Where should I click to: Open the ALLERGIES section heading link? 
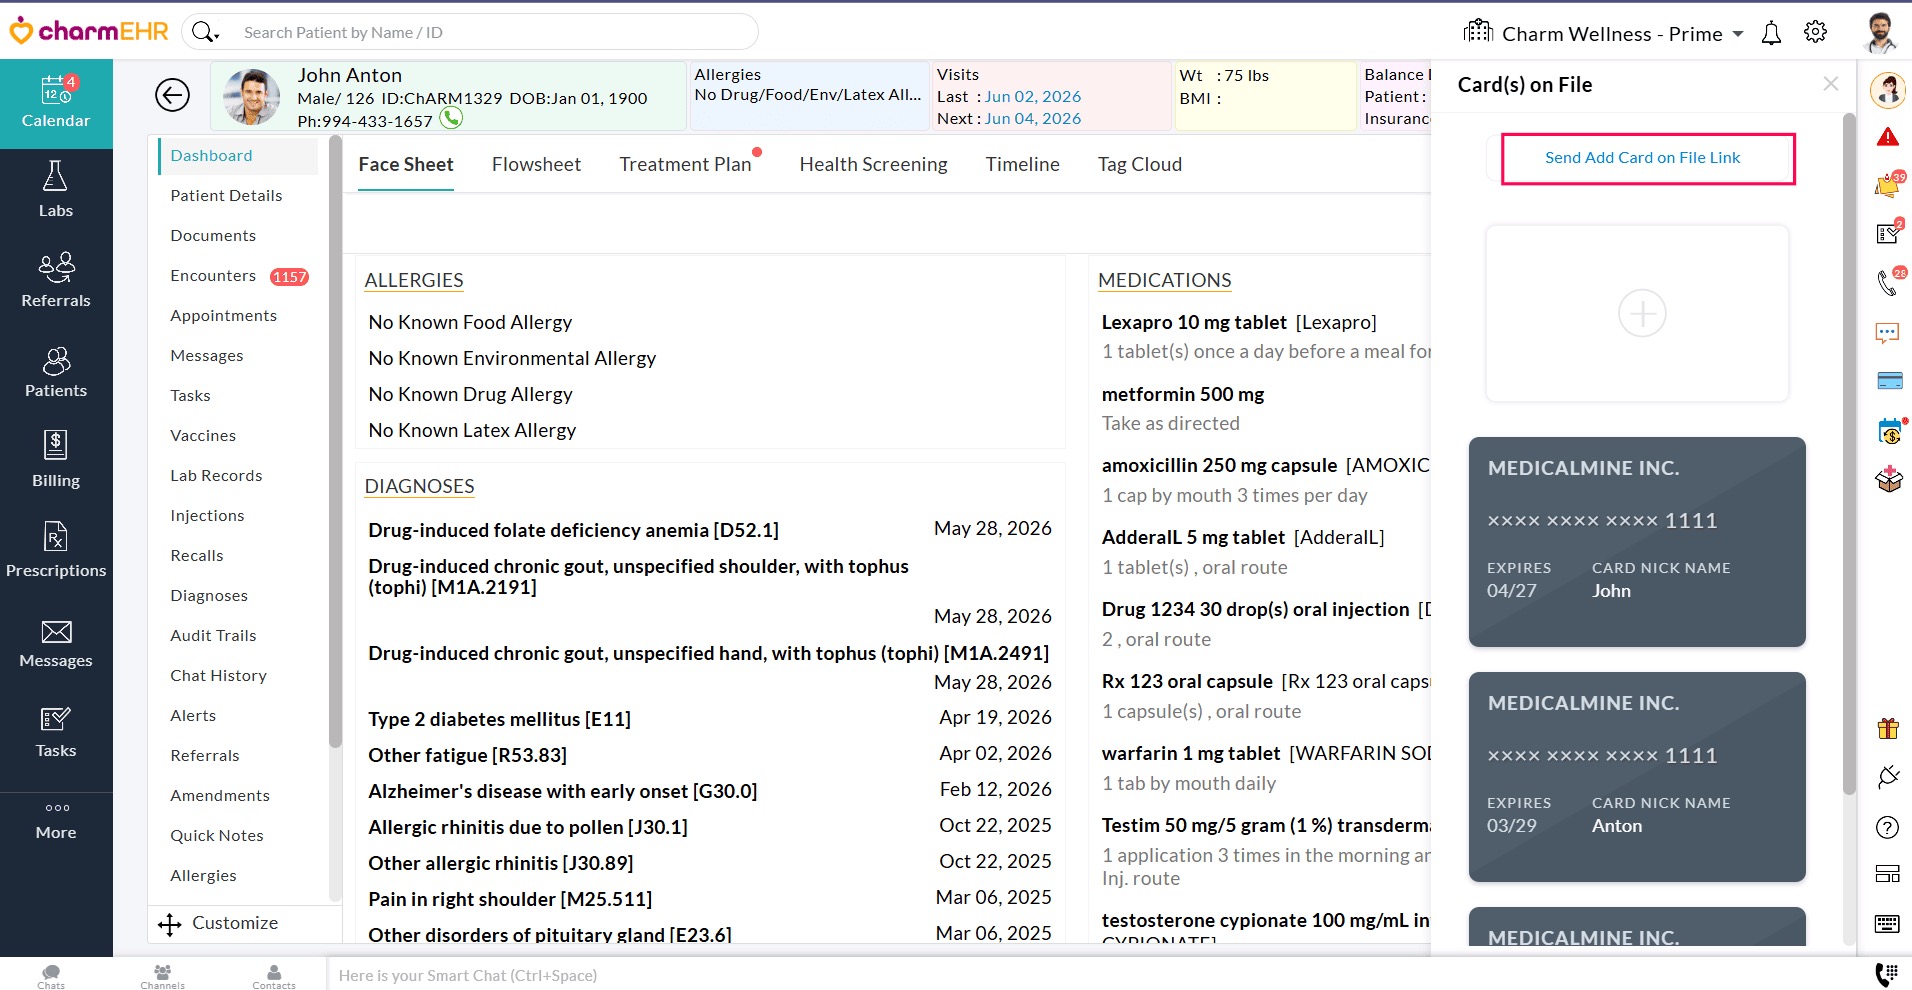tap(414, 280)
